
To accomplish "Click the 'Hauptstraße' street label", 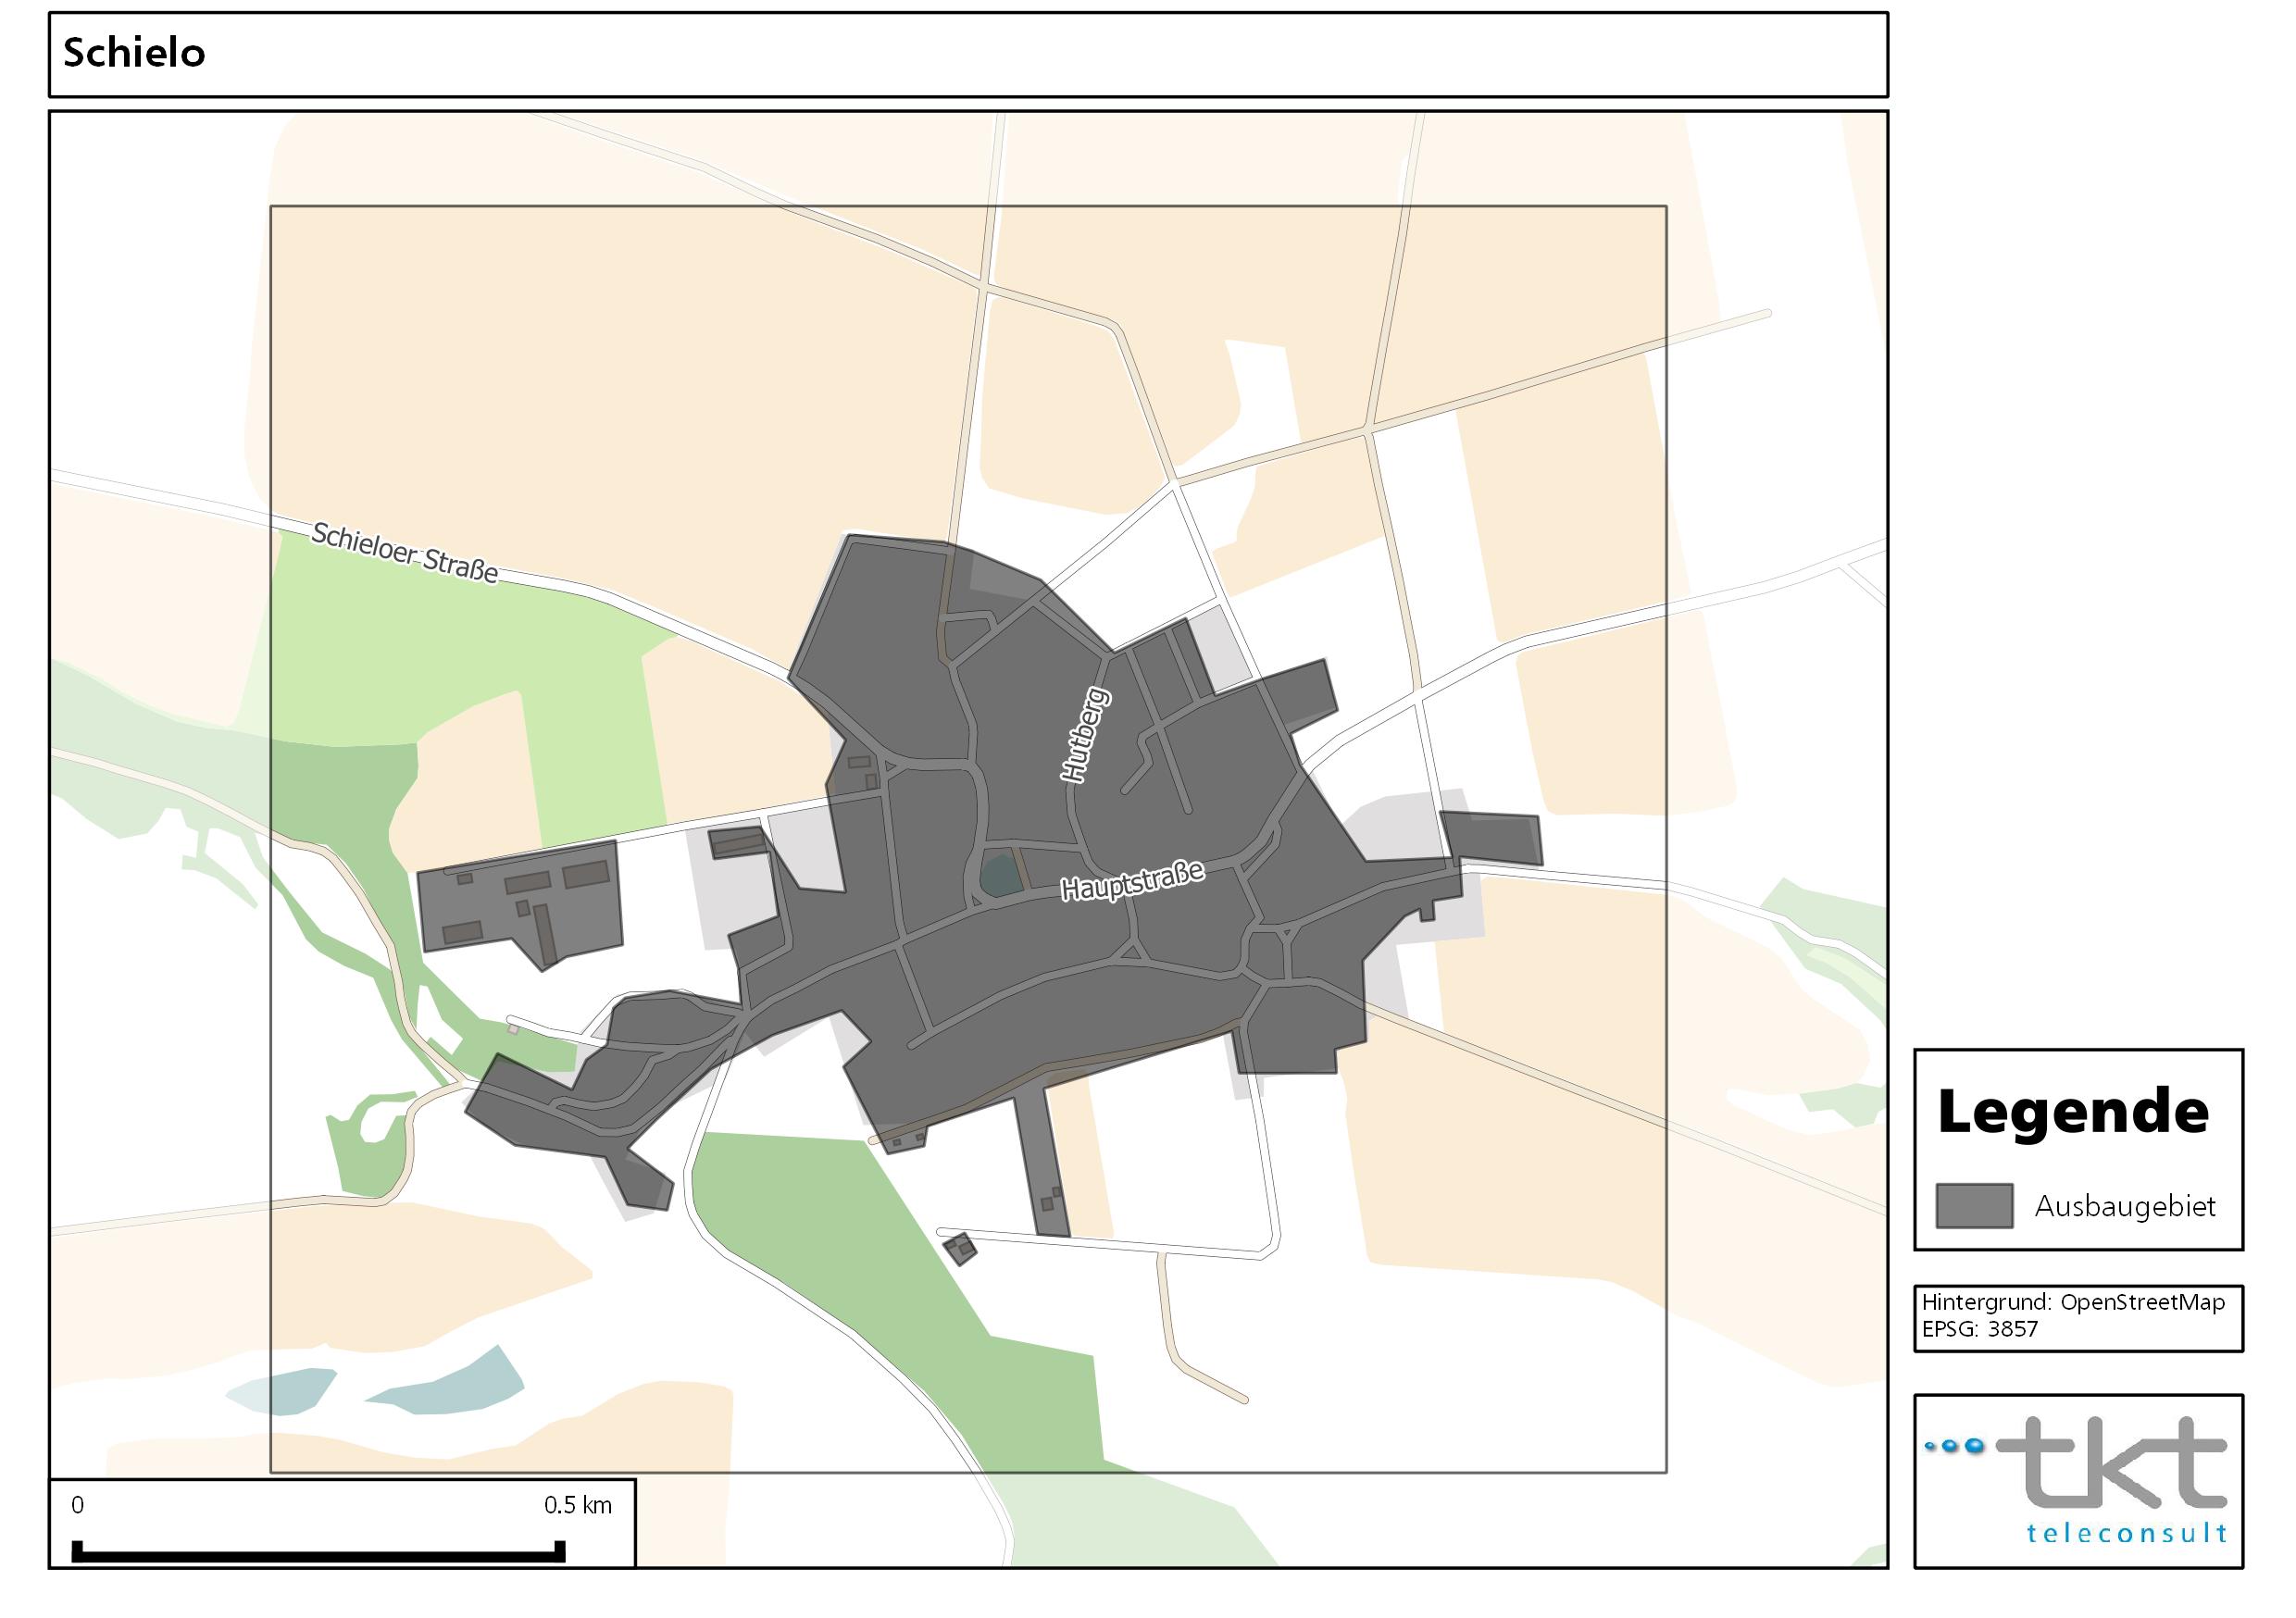I will 1133,881.
